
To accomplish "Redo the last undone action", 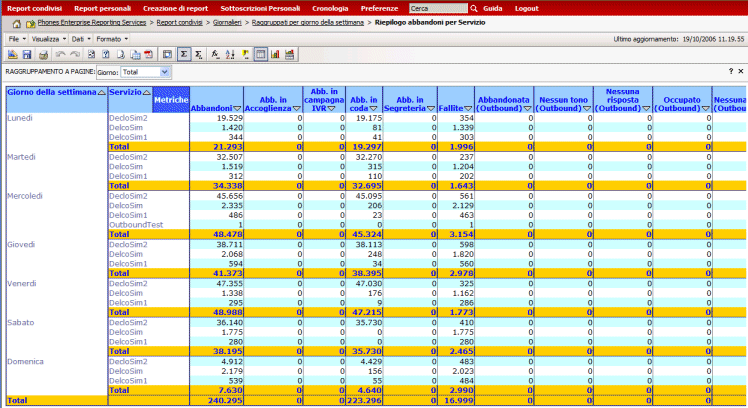I will 75,54.
